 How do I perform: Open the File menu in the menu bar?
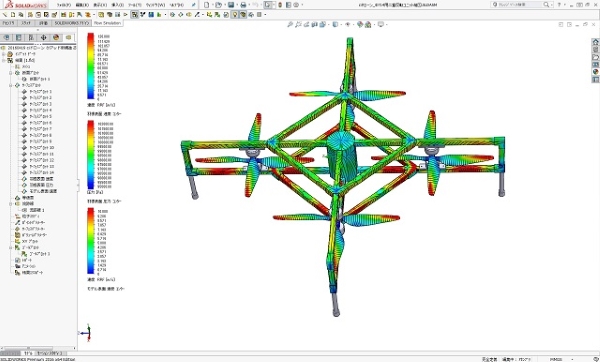[x=64, y=5]
